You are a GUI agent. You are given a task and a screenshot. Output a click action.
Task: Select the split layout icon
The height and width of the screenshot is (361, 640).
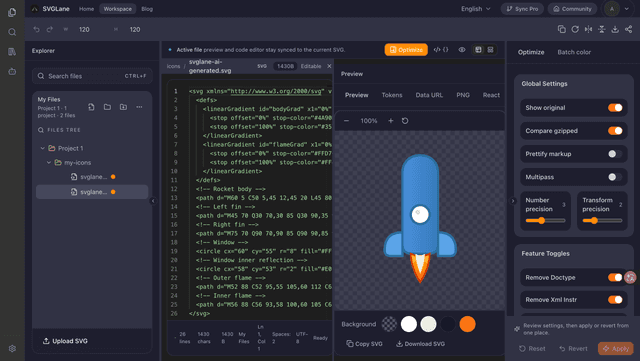(x=478, y=49)
